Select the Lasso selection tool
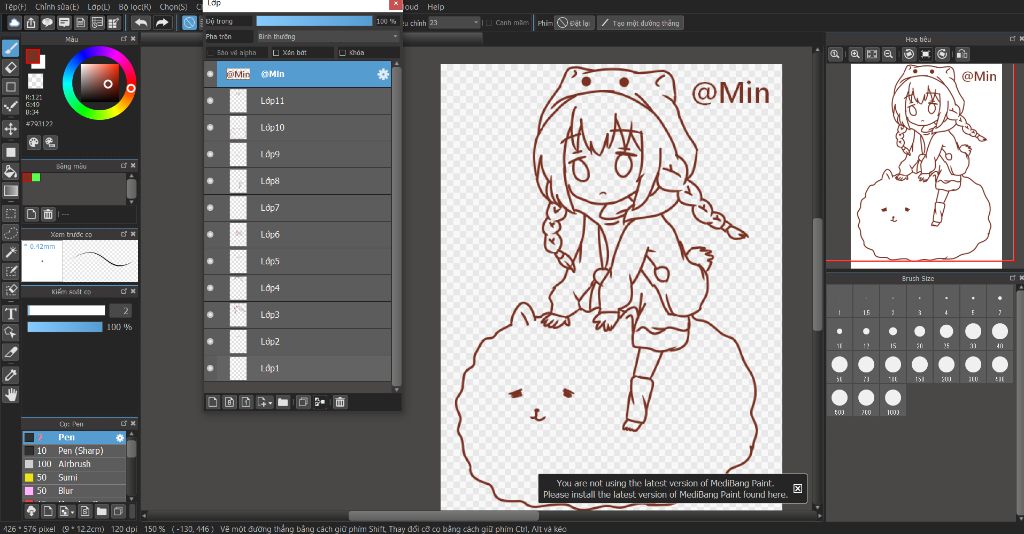The height and width of the screenshot is (534, 1024). (x=10, y=232)
